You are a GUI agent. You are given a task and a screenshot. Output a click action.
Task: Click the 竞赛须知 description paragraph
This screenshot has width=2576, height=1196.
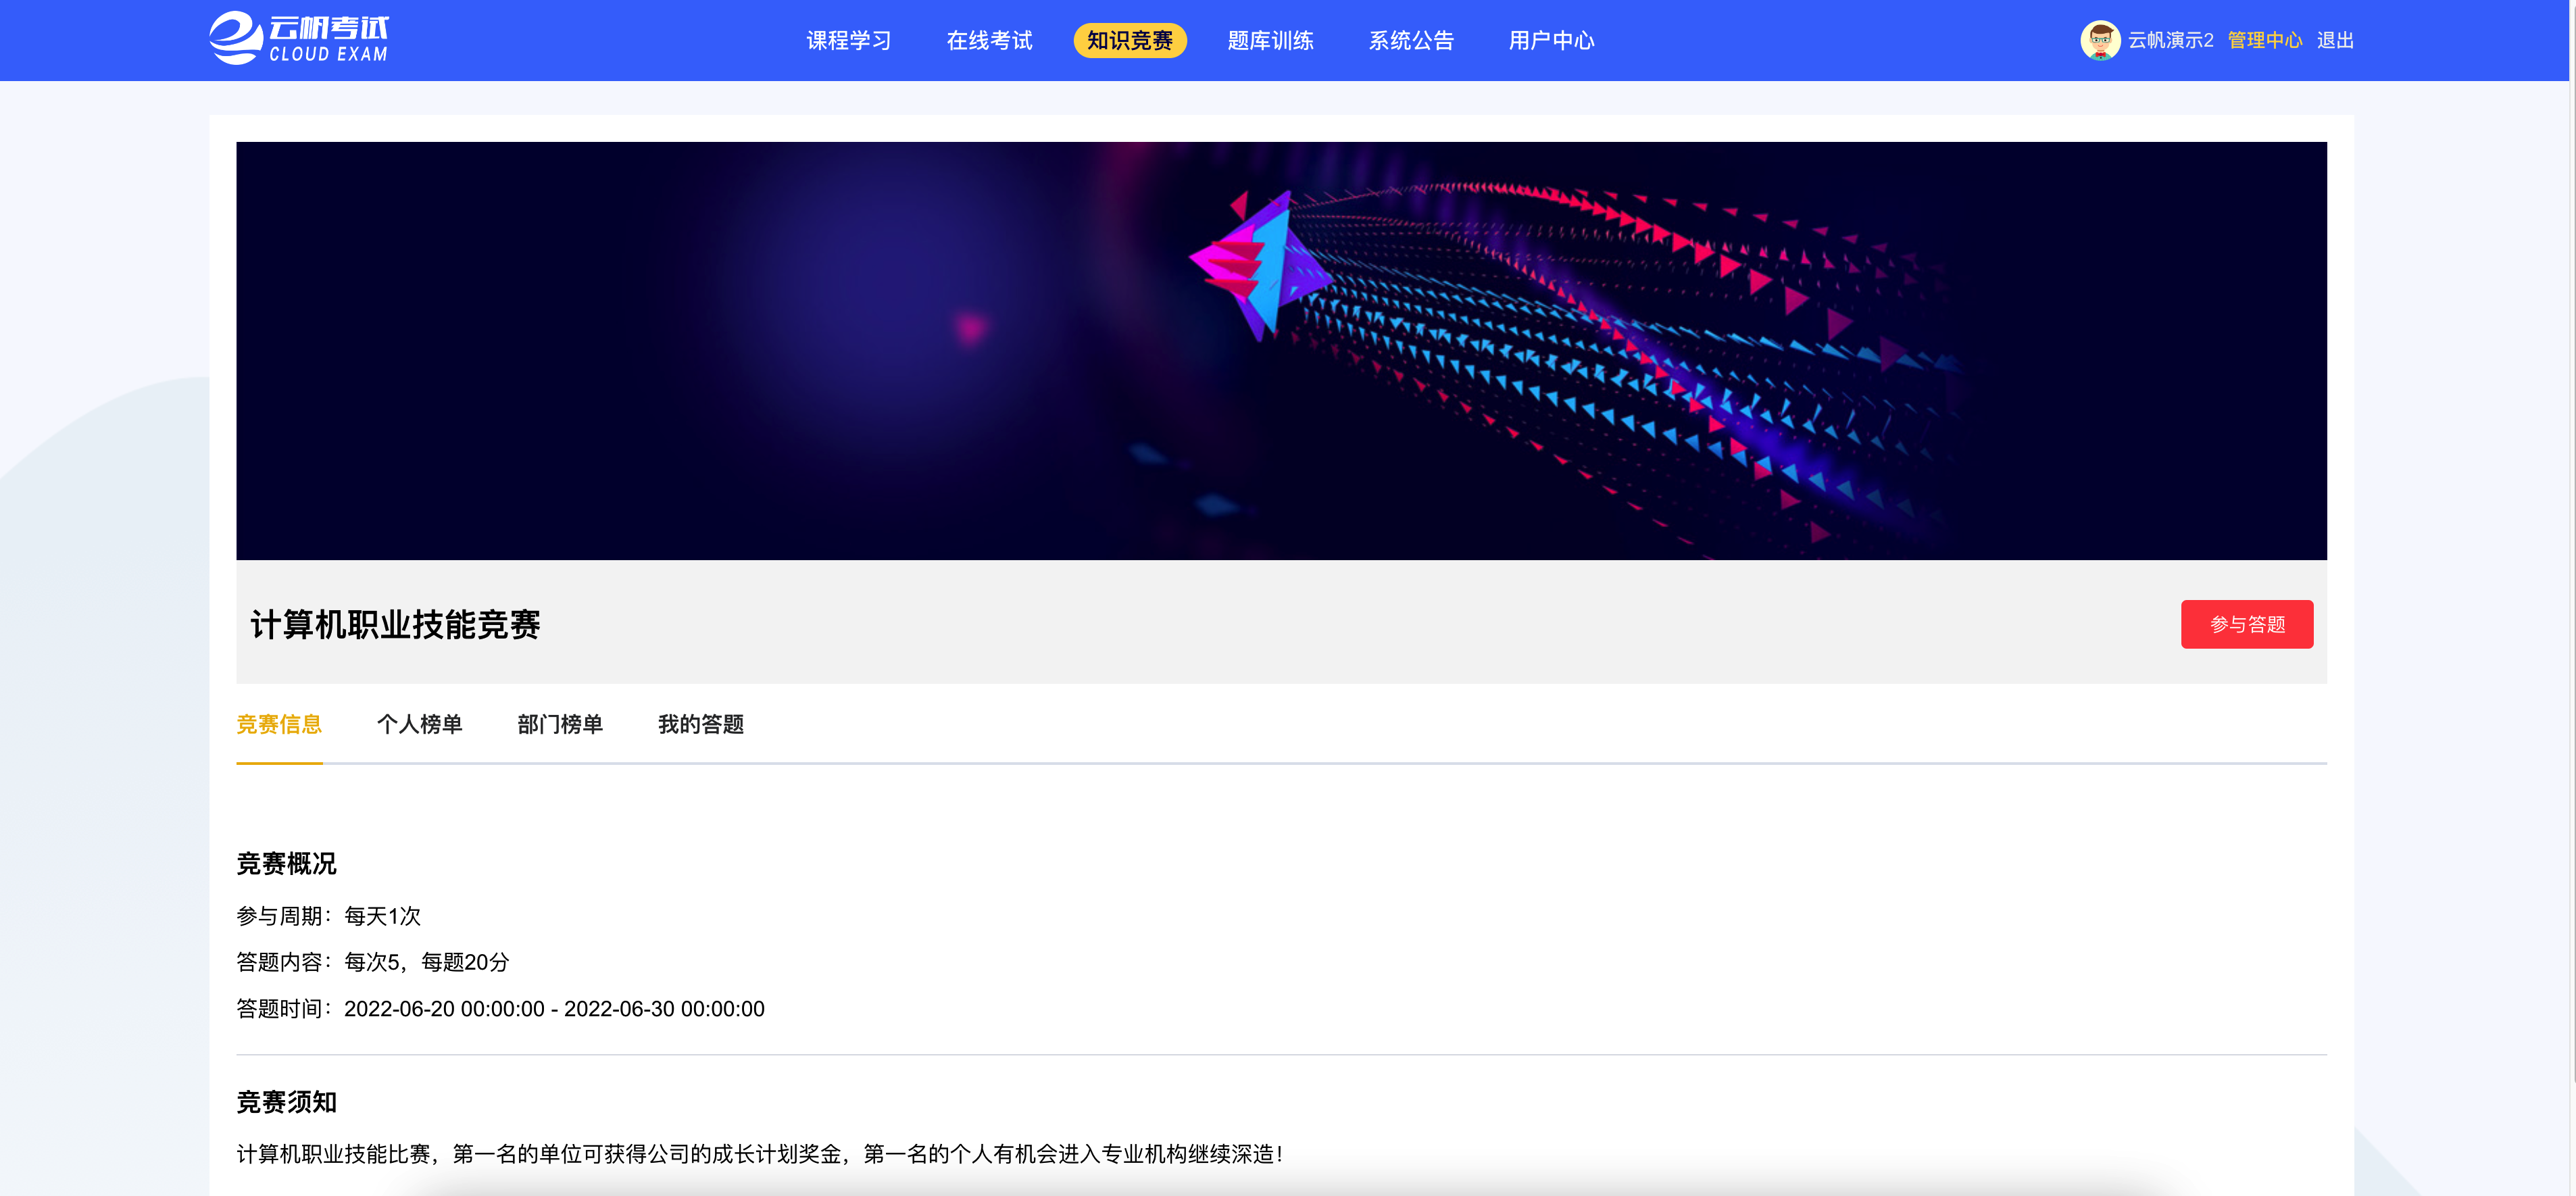(759, 1154)
